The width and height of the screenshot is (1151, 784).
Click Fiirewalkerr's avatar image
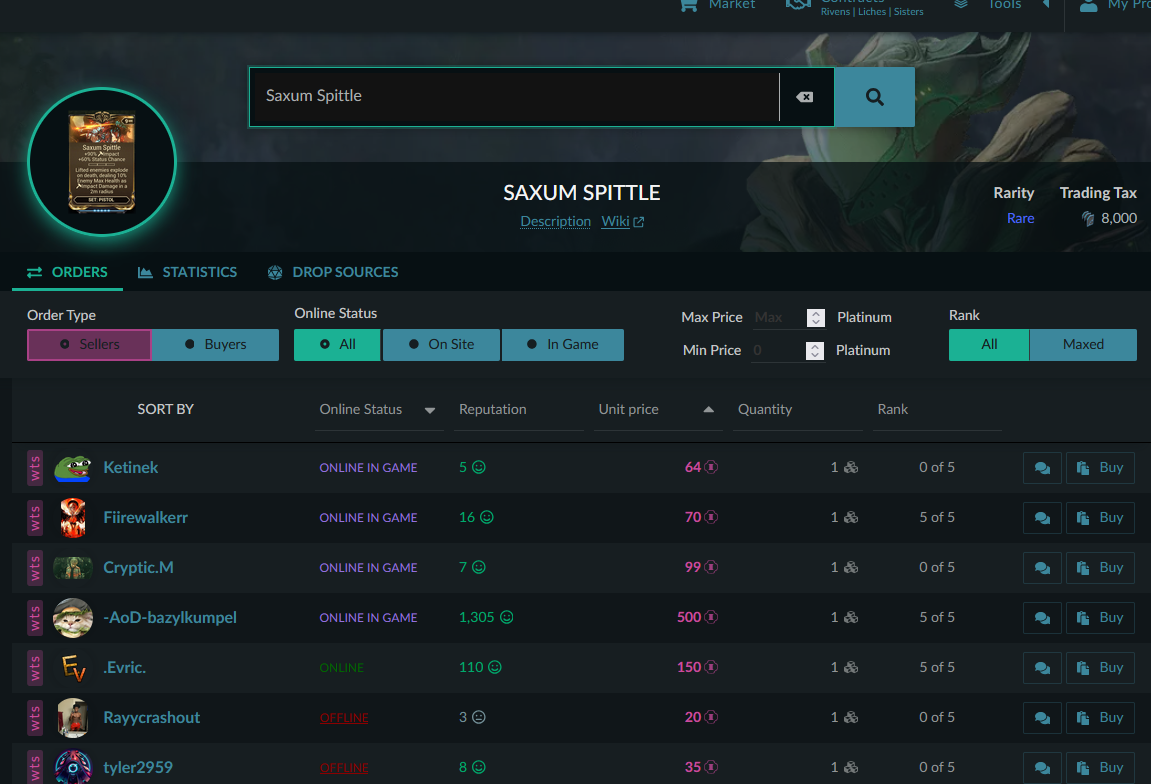73,518
